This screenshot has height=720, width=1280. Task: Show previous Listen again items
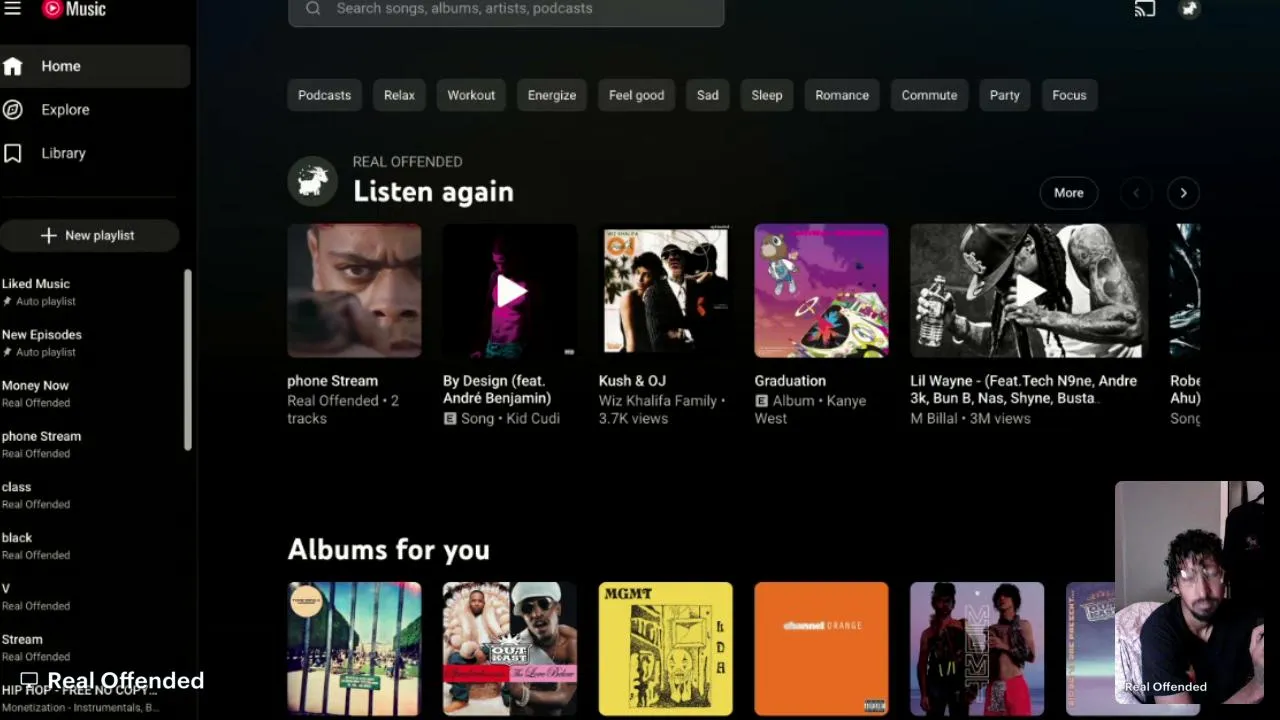1136,193
